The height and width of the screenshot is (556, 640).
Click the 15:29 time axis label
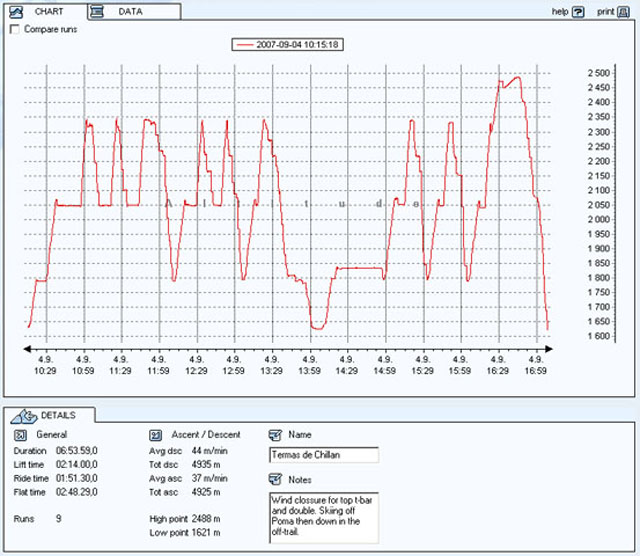click(422, 371)
